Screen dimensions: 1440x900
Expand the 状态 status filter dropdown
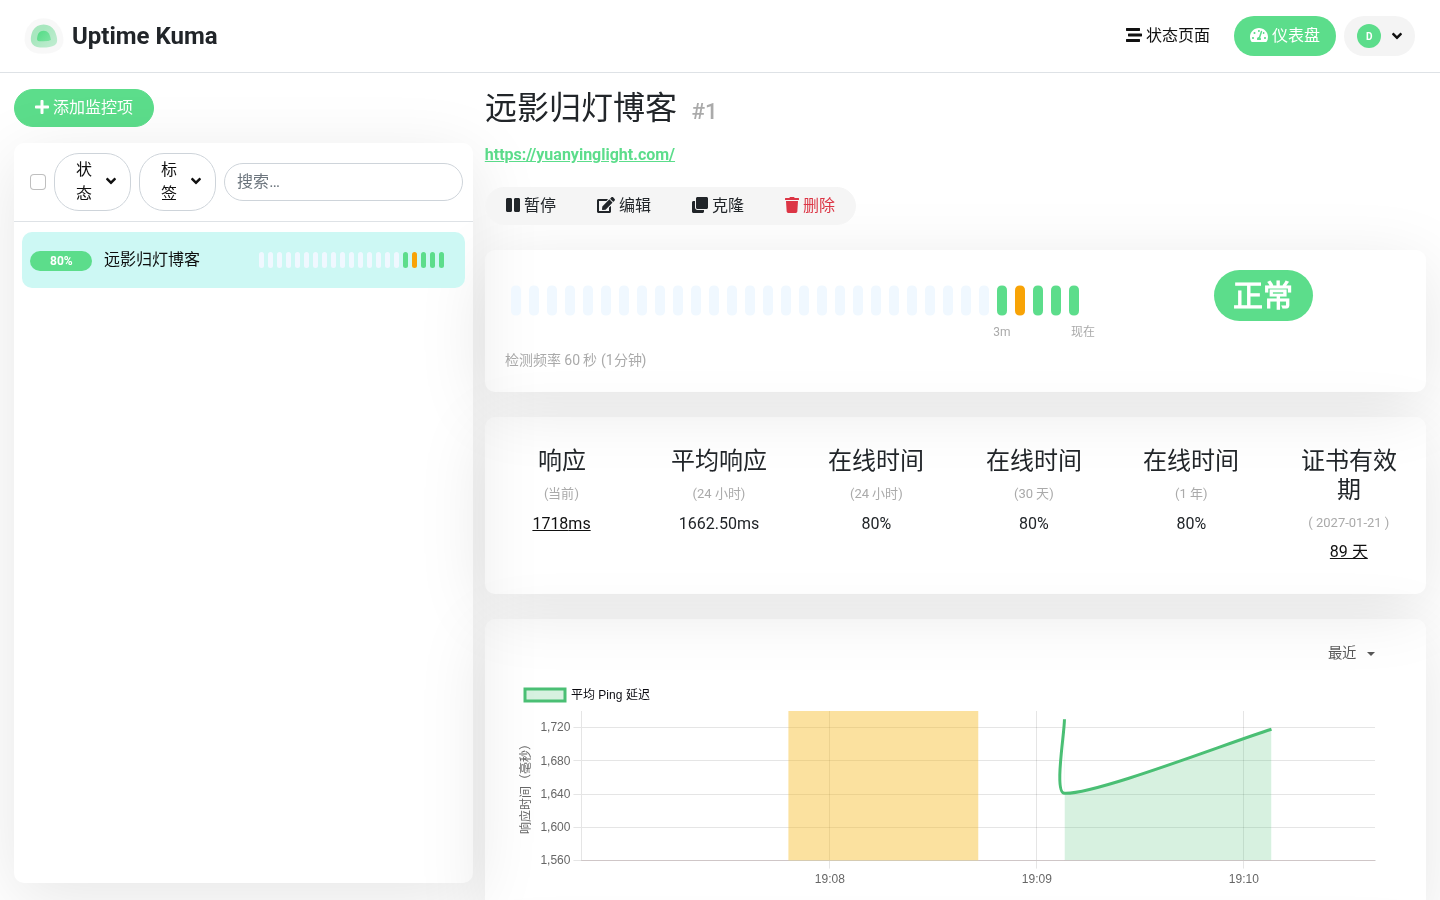click(x=92, y=182)
